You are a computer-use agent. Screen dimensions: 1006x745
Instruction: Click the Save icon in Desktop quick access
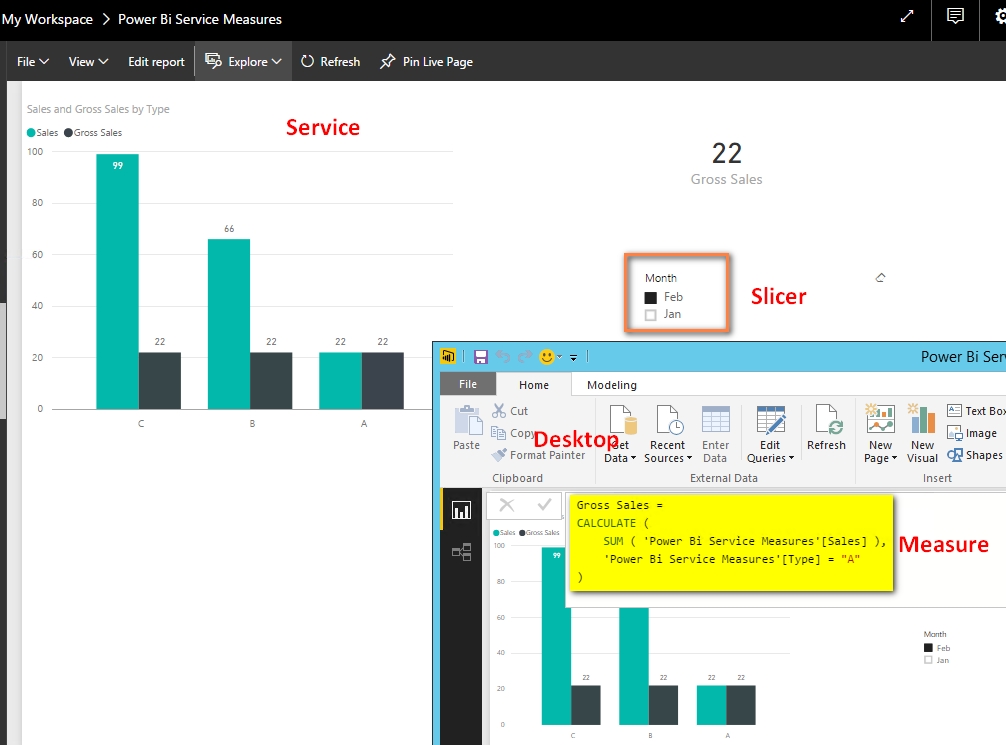481,357
